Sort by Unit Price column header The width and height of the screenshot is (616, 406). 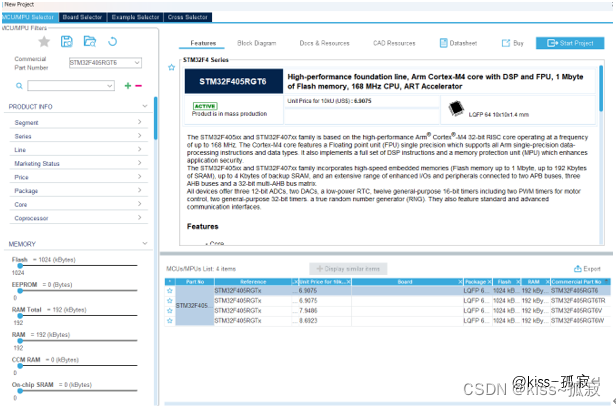coord(325,282)
